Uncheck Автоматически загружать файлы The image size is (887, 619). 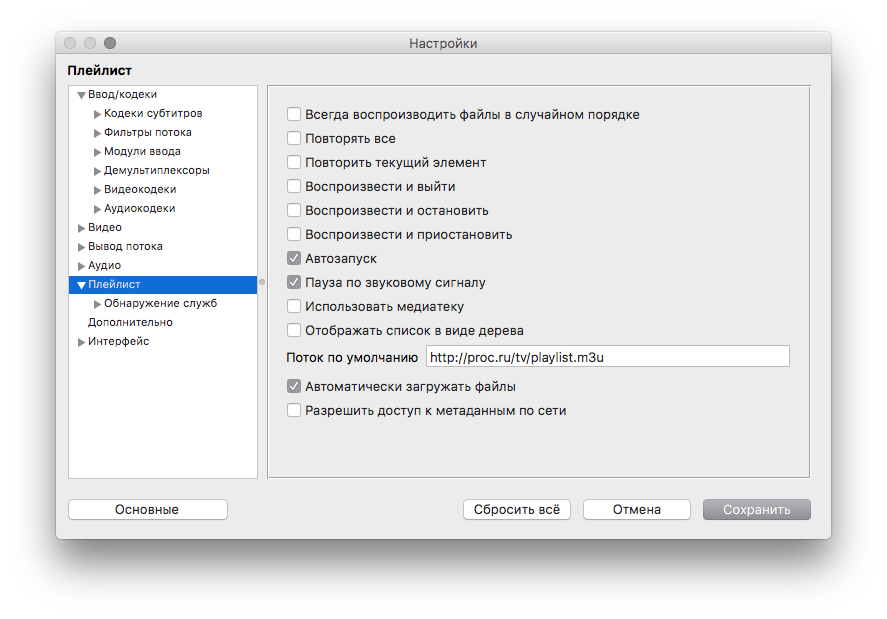point(294,386)
